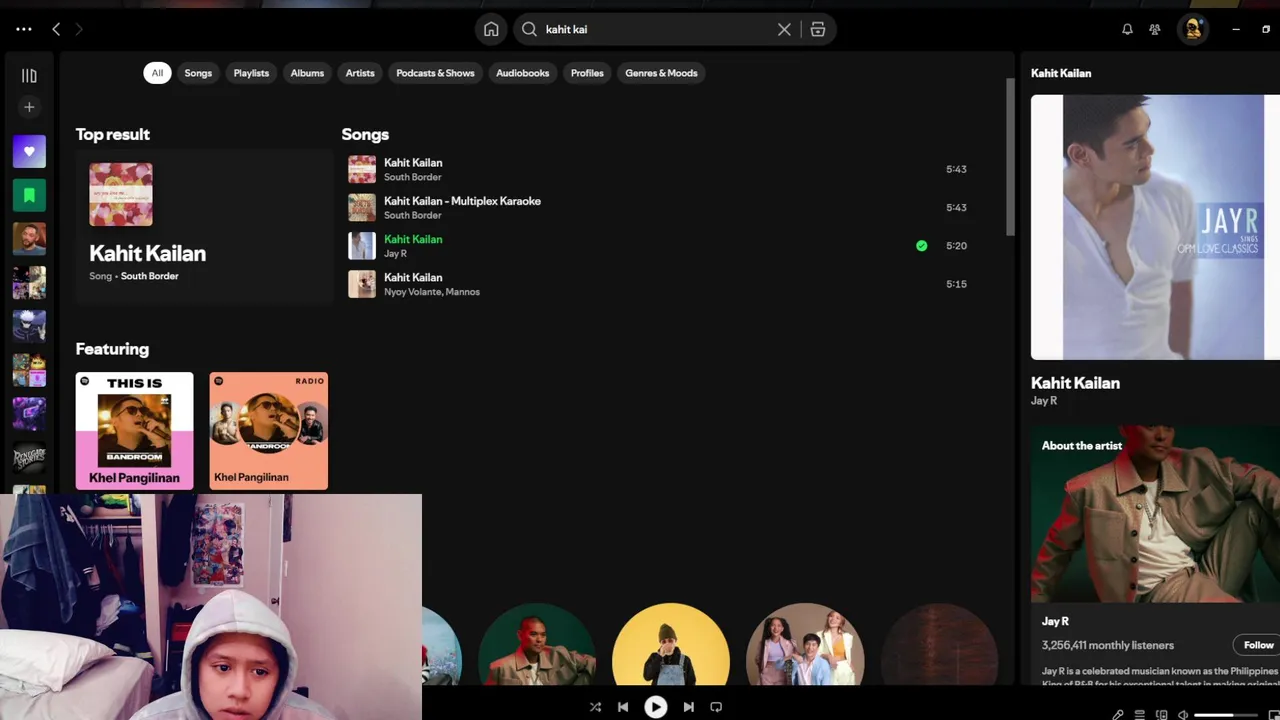
Task: Open the user profile avatar menu
Action: (x=1193, y=29)
